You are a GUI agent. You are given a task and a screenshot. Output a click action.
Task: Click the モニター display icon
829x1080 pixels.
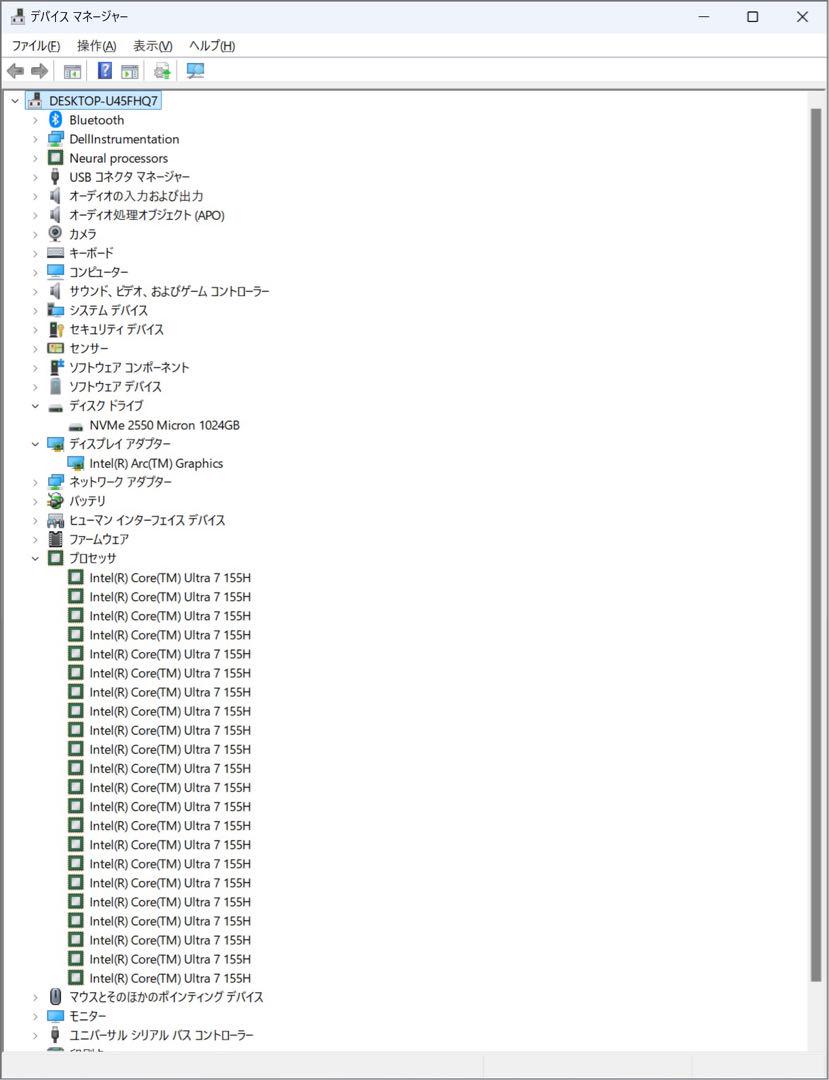pos(56,1016)
